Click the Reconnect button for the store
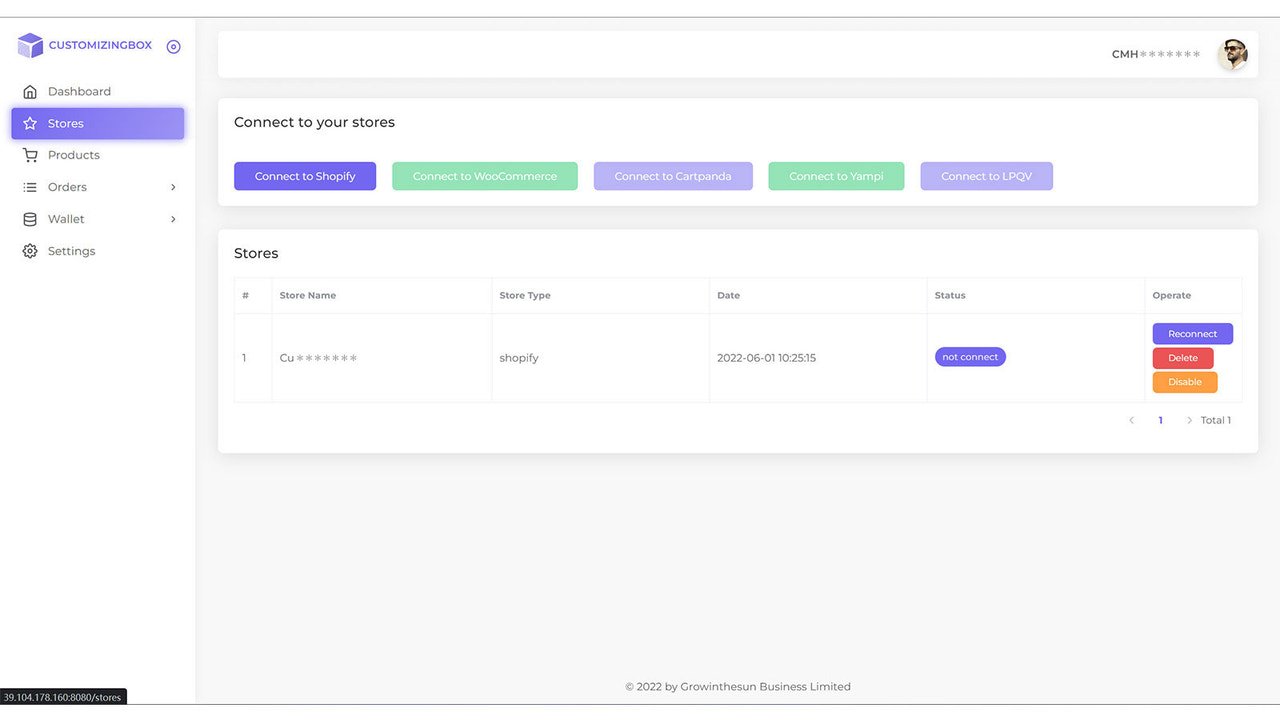The image size is (1280, 720). (x=1192, y=333)
